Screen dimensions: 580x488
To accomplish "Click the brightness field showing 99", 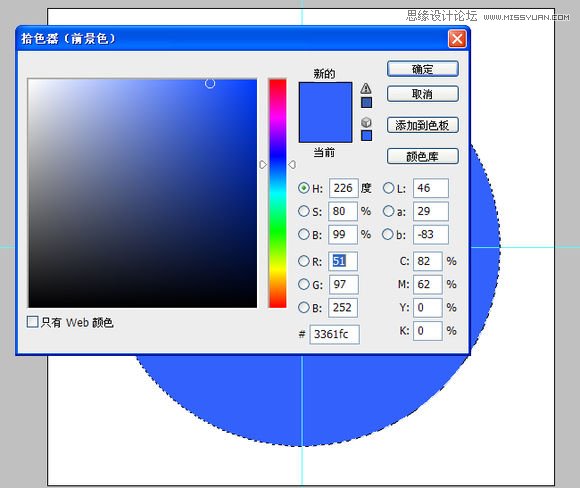I will (343, 234).
